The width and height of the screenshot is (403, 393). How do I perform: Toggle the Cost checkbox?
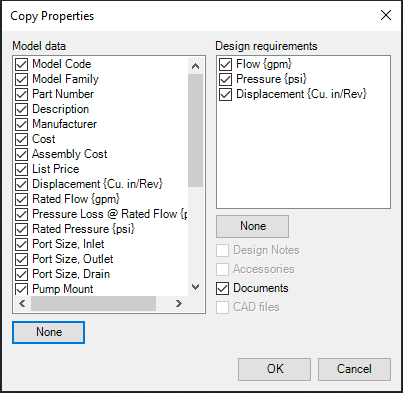[21, 139]
